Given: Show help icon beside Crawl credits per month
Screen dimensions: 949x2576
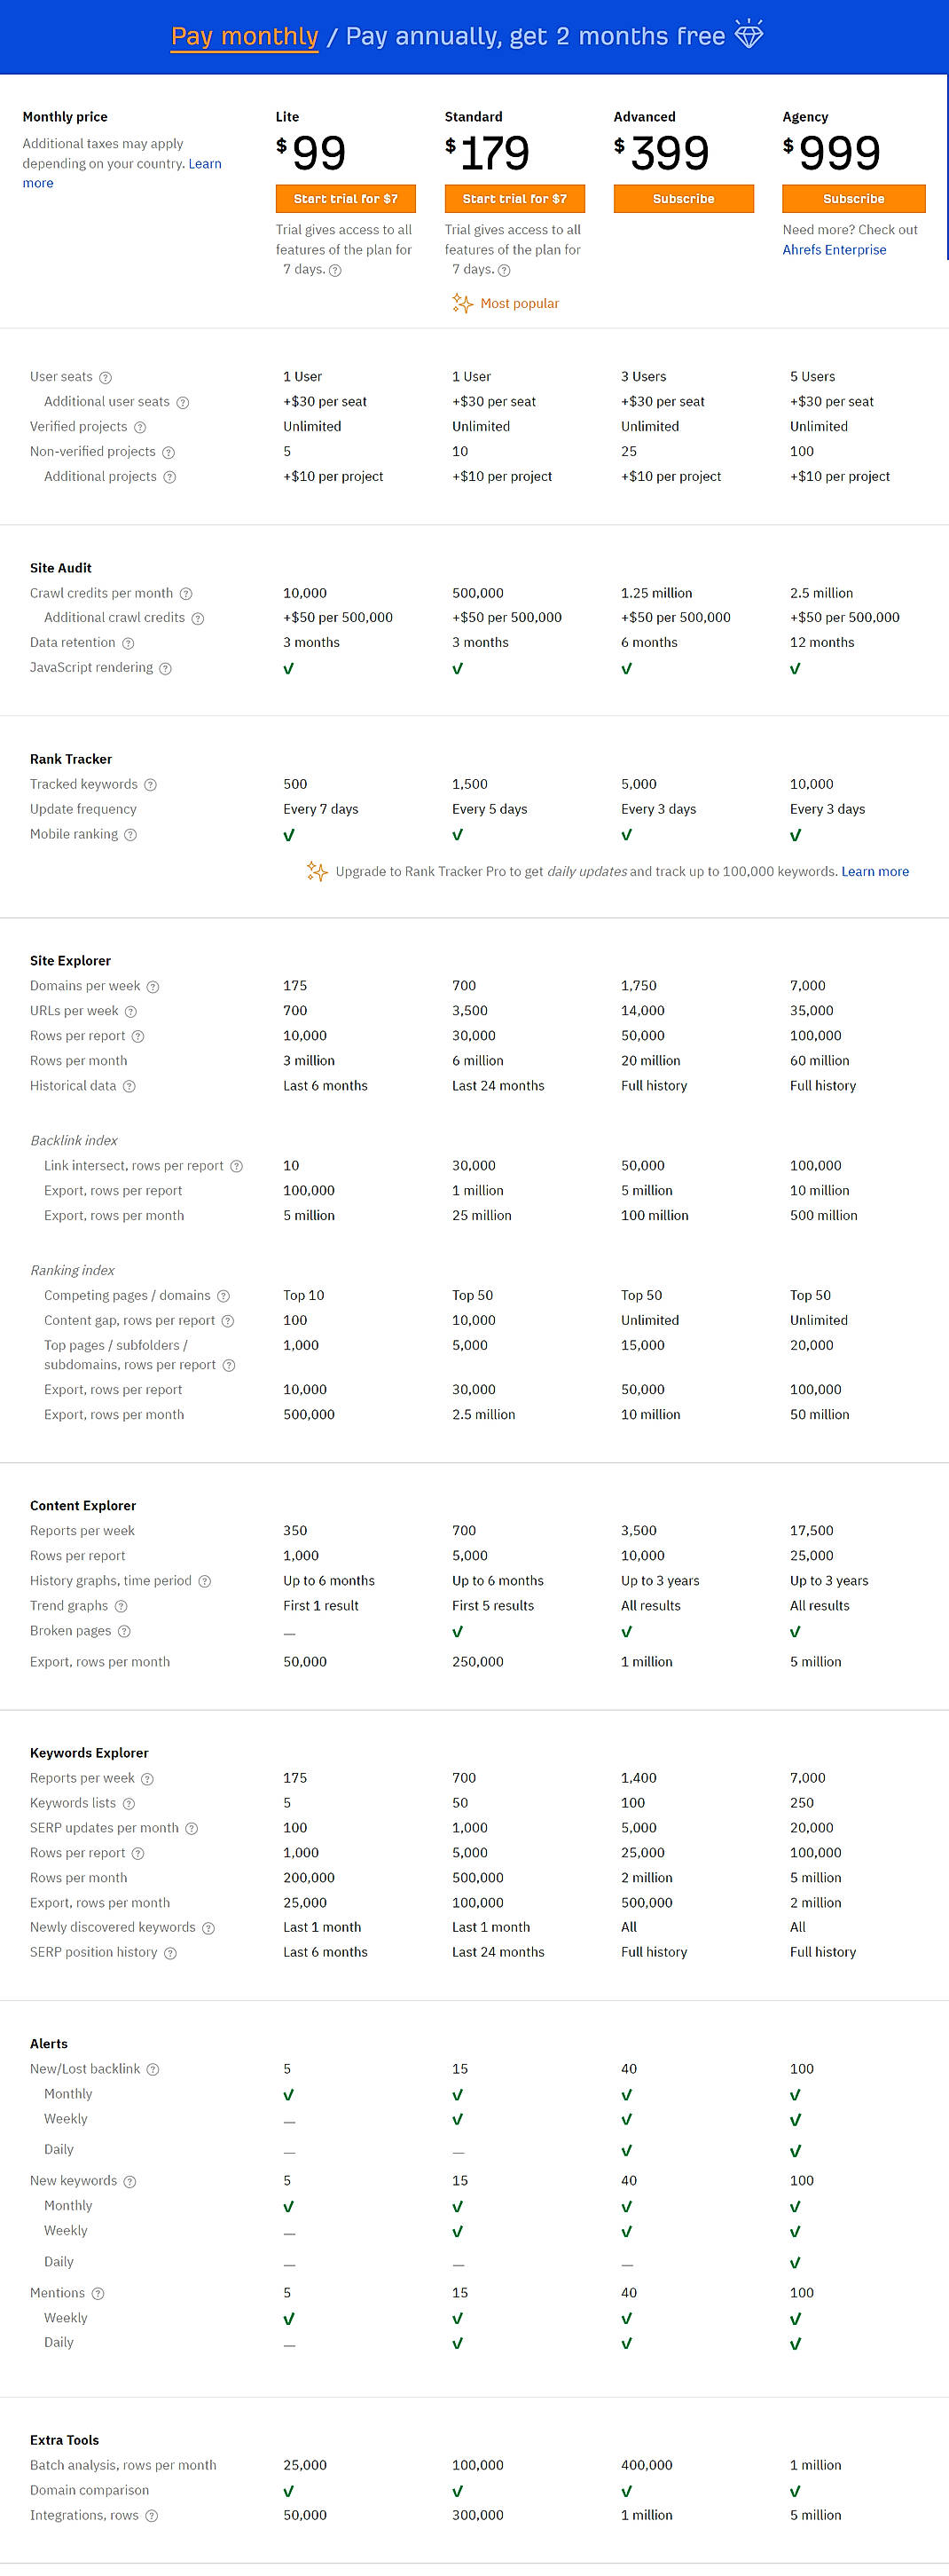Looking at the screenshot, I should click(186, 594).
